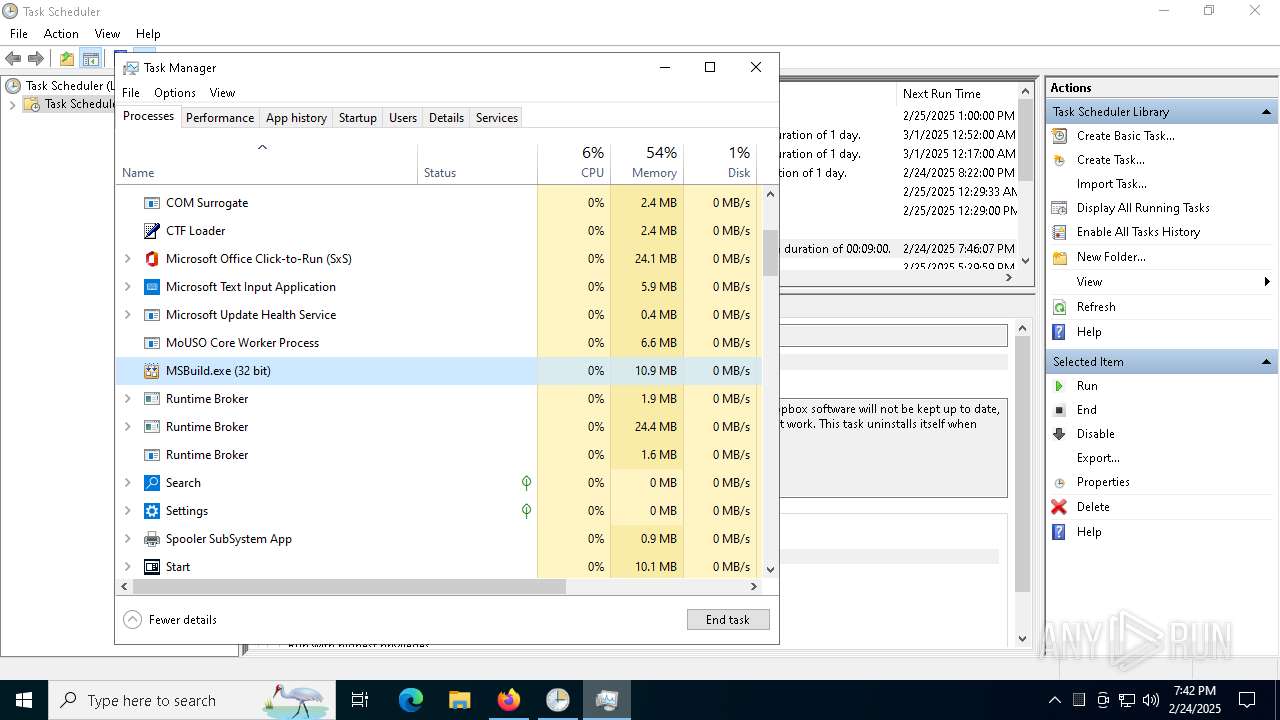Click the MoUSO Core Worker Process icon
Image resolution: width=1280 pixels, height=720 pixels.
152,343
